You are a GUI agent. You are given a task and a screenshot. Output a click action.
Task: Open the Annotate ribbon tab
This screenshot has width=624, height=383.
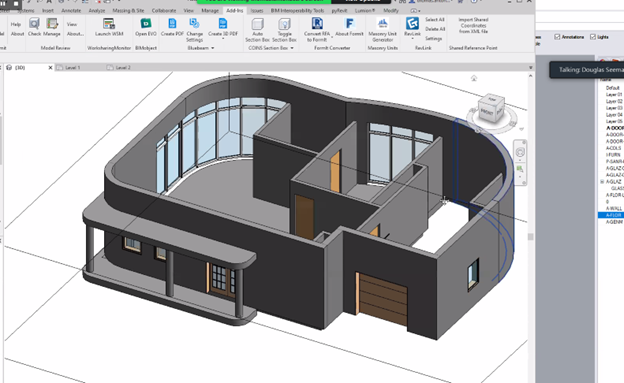tap(71, 10)
